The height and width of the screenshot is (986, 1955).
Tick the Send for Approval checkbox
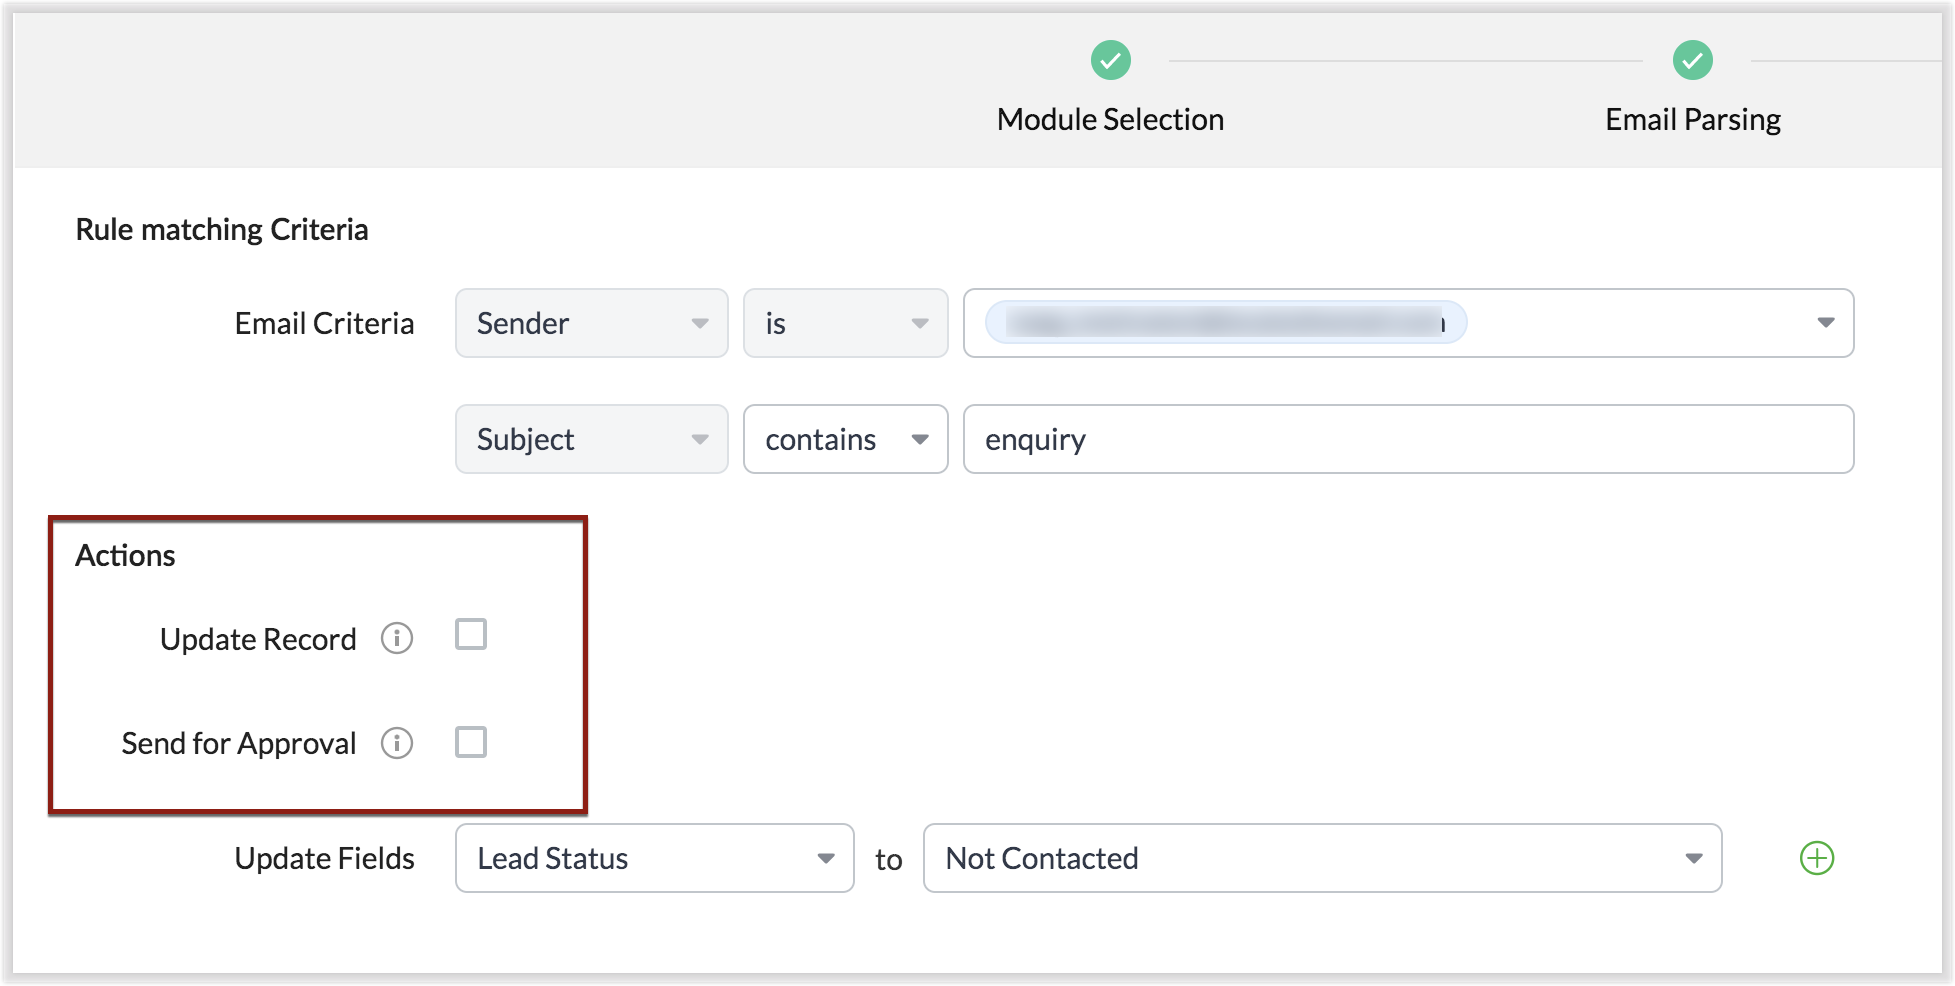point(471,742)
